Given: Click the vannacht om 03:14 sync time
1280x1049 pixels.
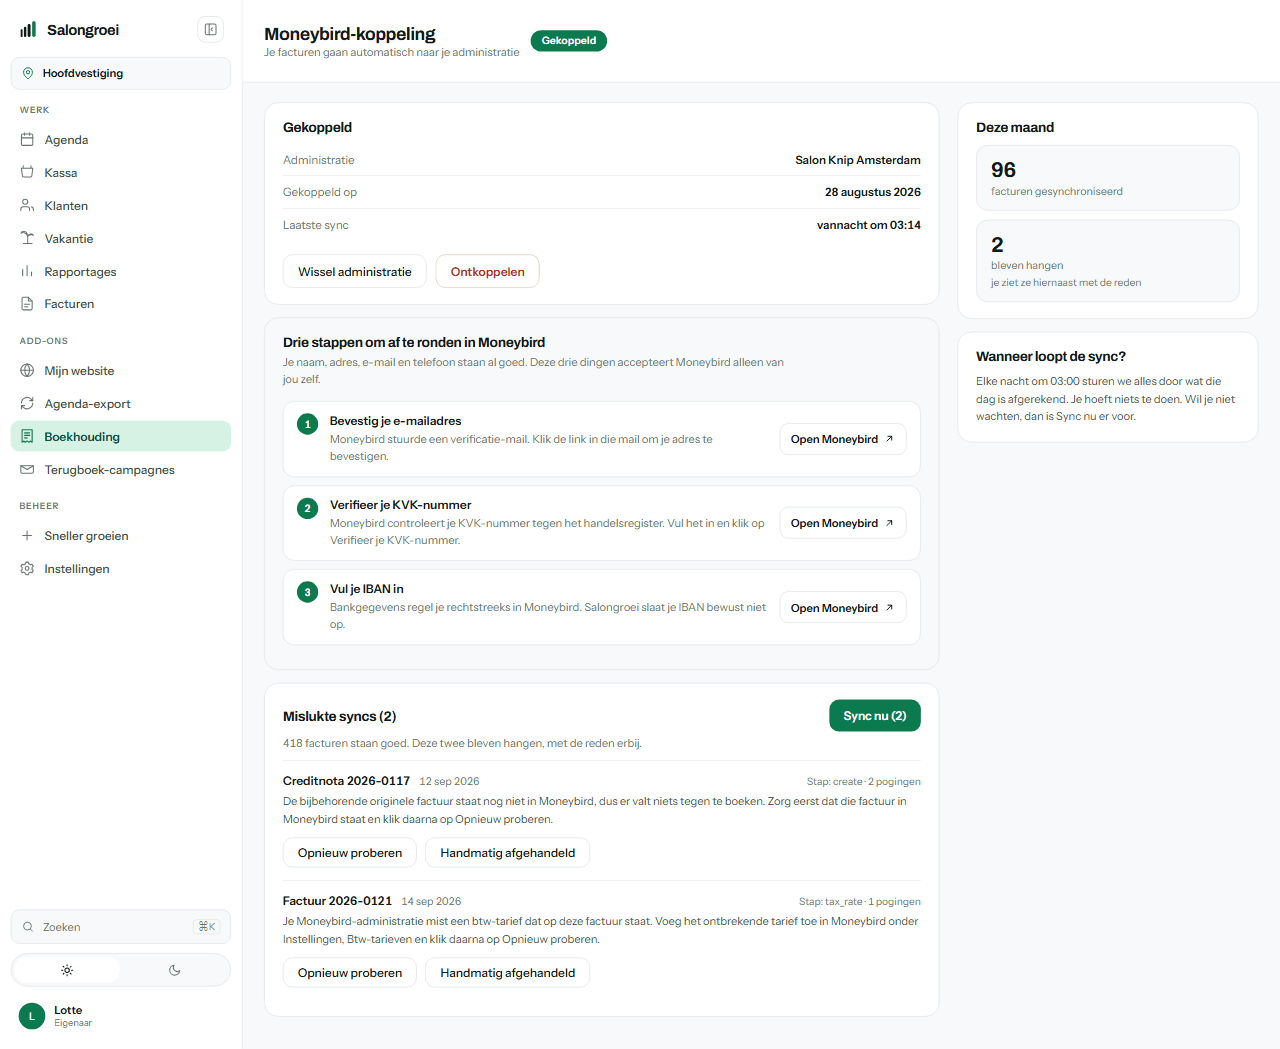Looking at the screenshot, I should tap(869, 225).
